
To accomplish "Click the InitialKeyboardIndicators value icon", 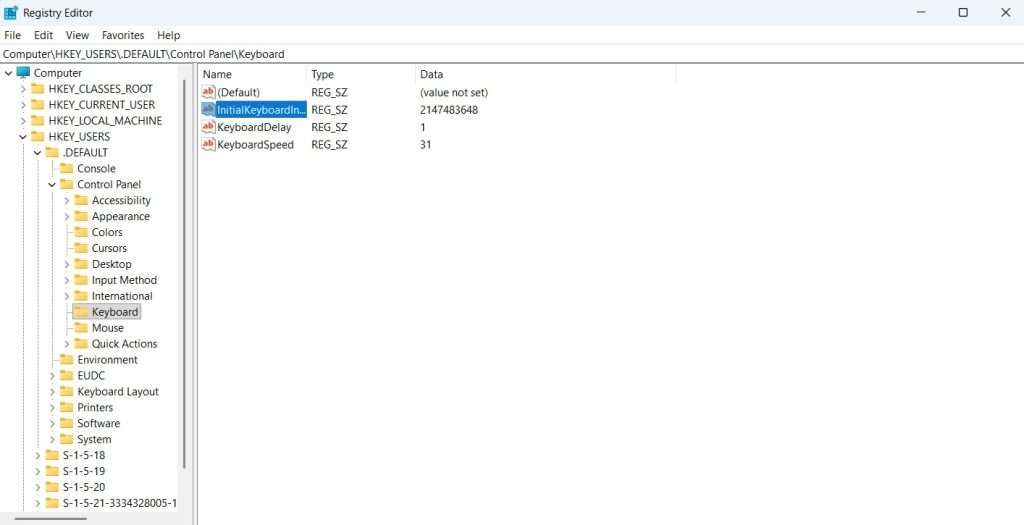I will point(208,109).
